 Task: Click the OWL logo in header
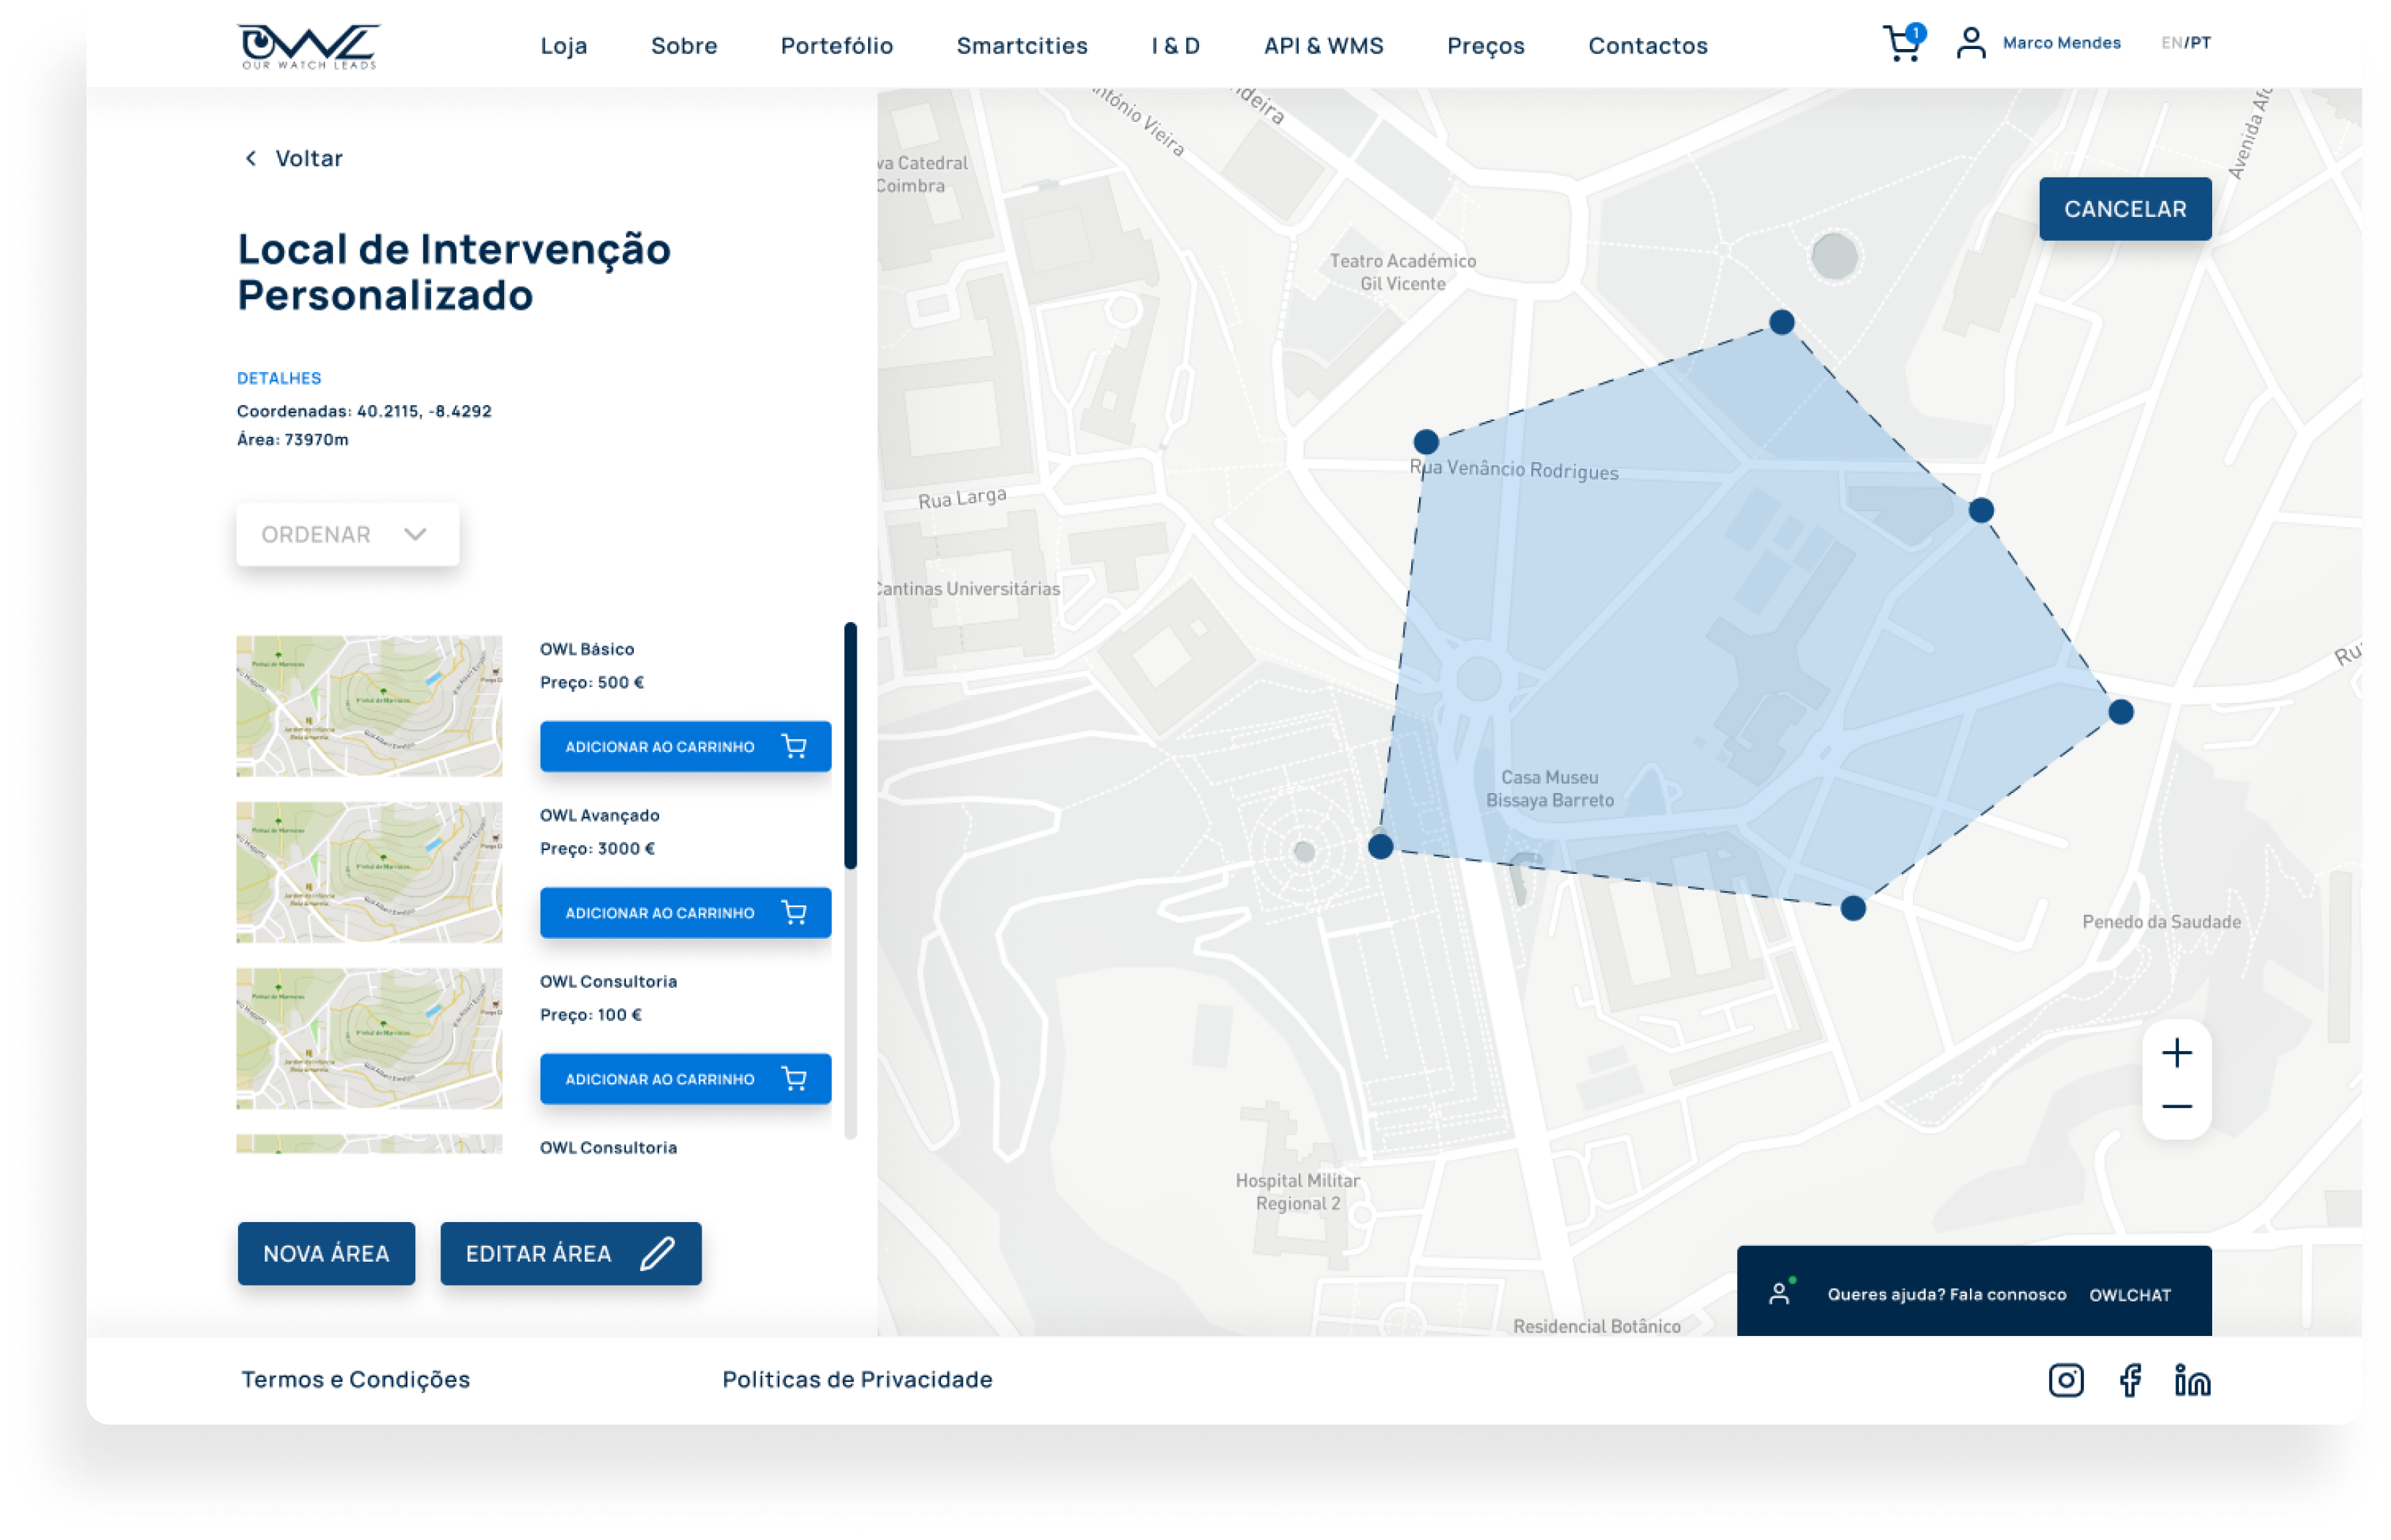coord(308,46)
